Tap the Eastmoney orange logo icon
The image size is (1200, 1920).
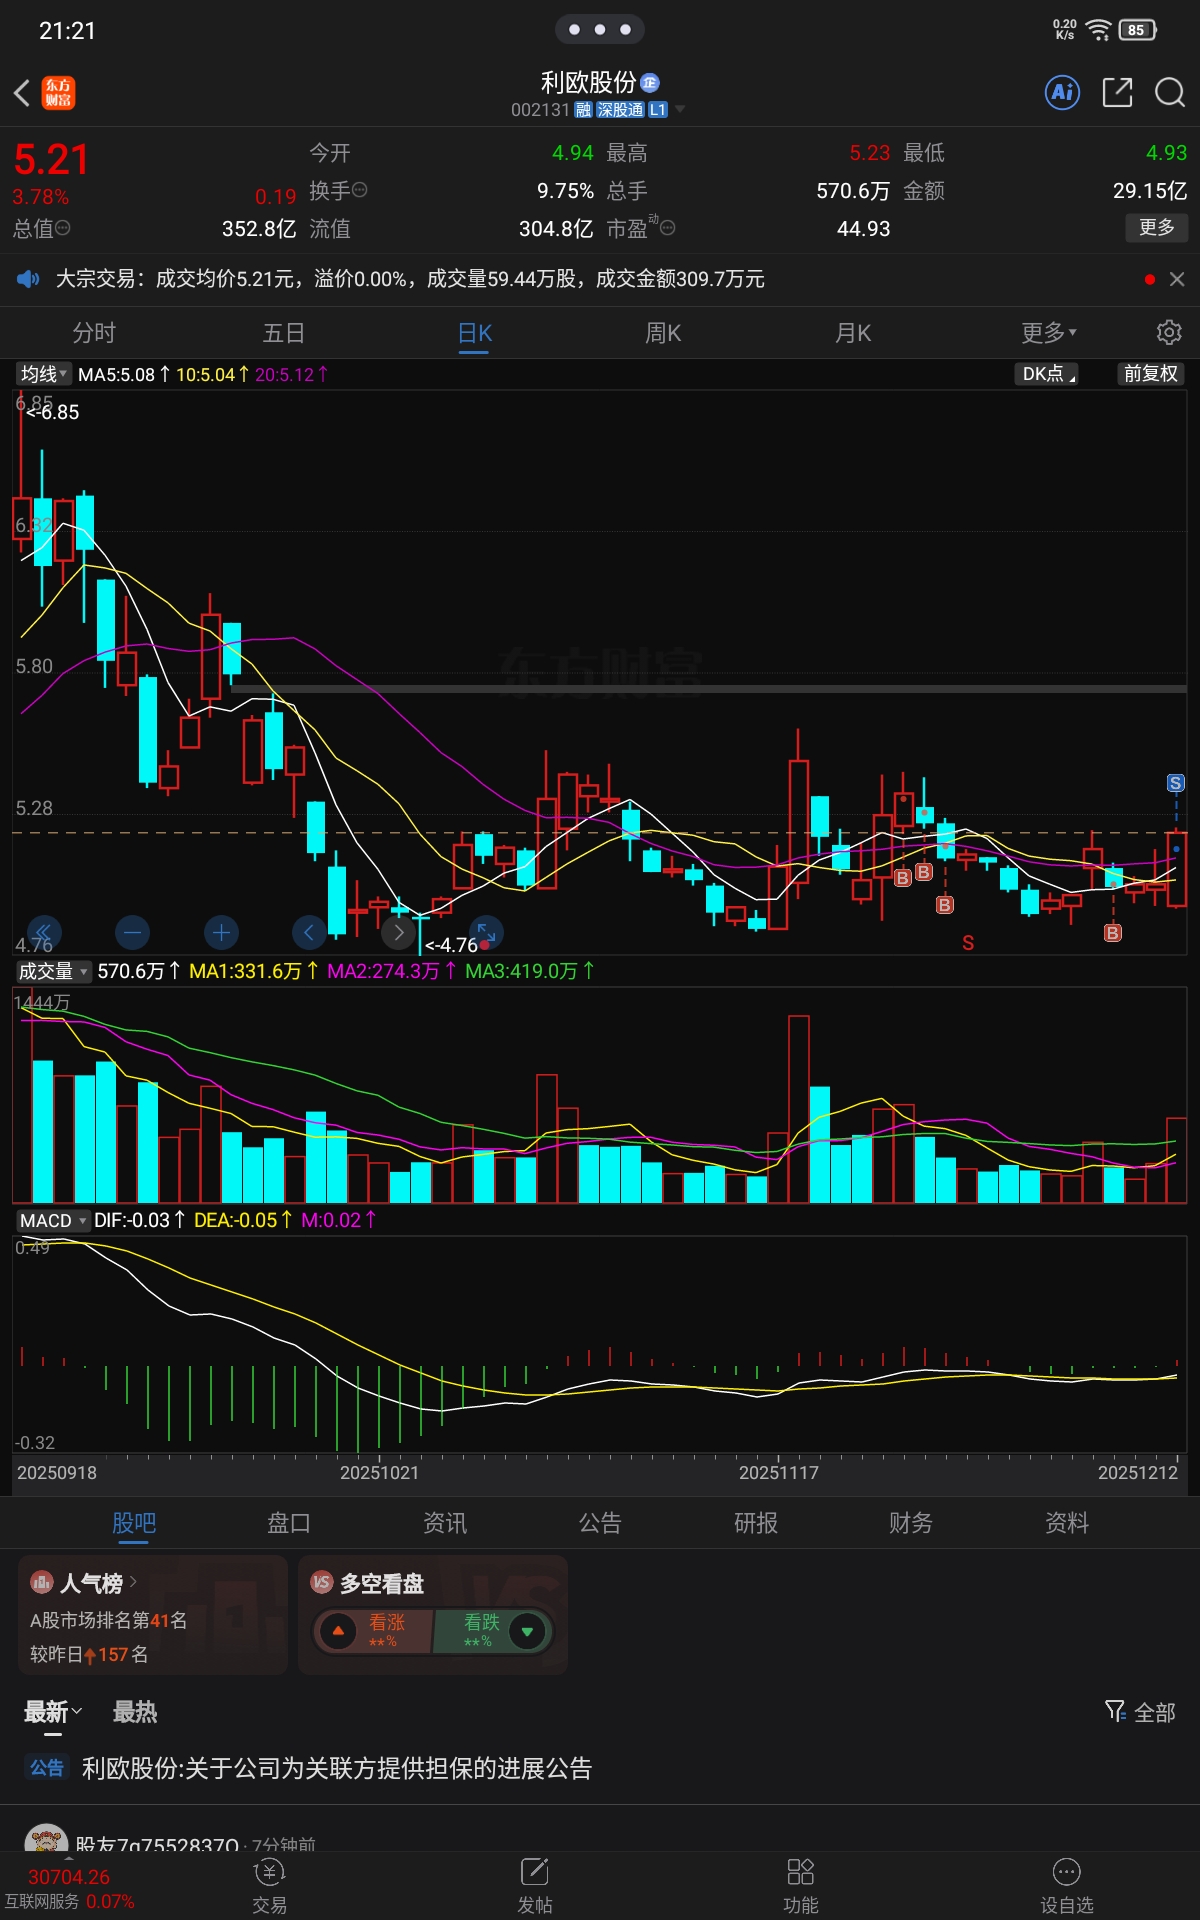coord(59,93)
